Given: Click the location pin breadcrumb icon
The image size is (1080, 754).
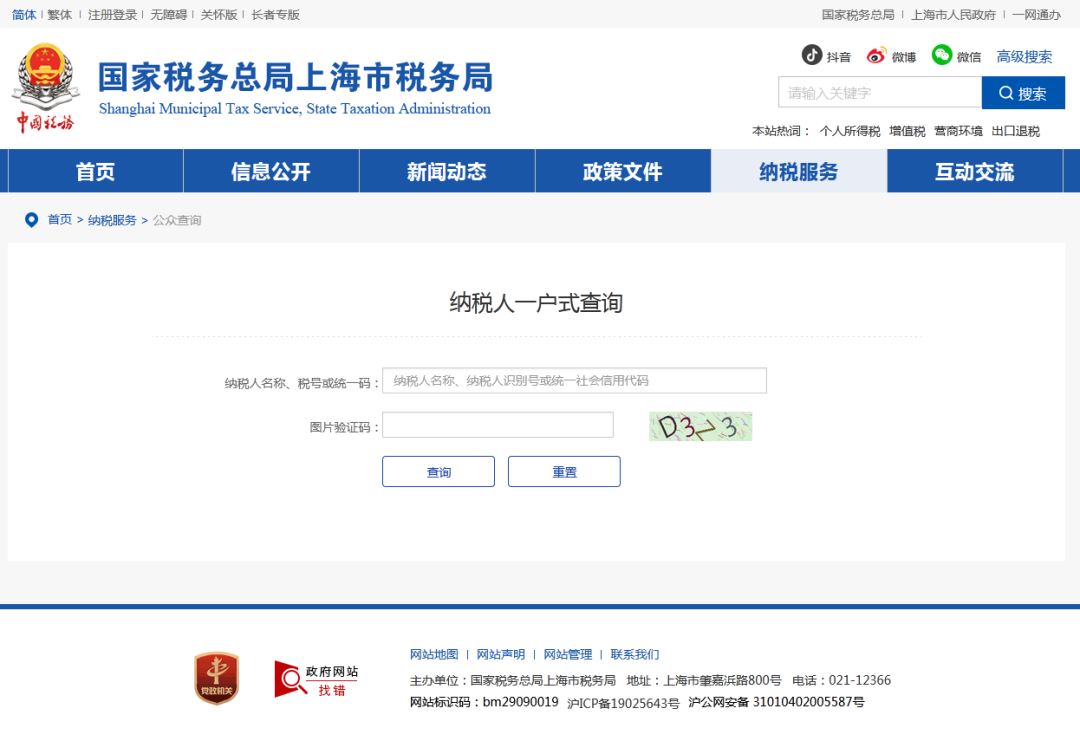Looking at the screenshot, I should pyautogui.click(x=31, y=220).
